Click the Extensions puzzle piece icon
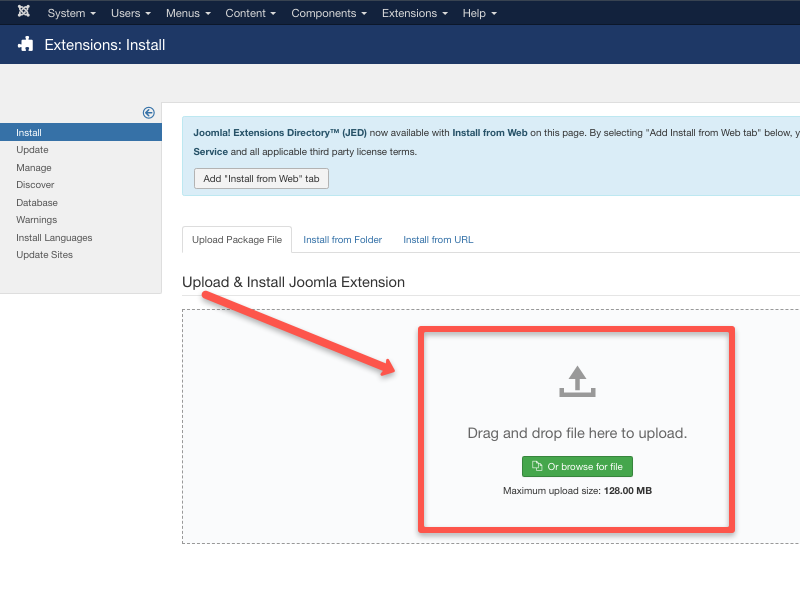800x600 pixels. tap(26, 45)
